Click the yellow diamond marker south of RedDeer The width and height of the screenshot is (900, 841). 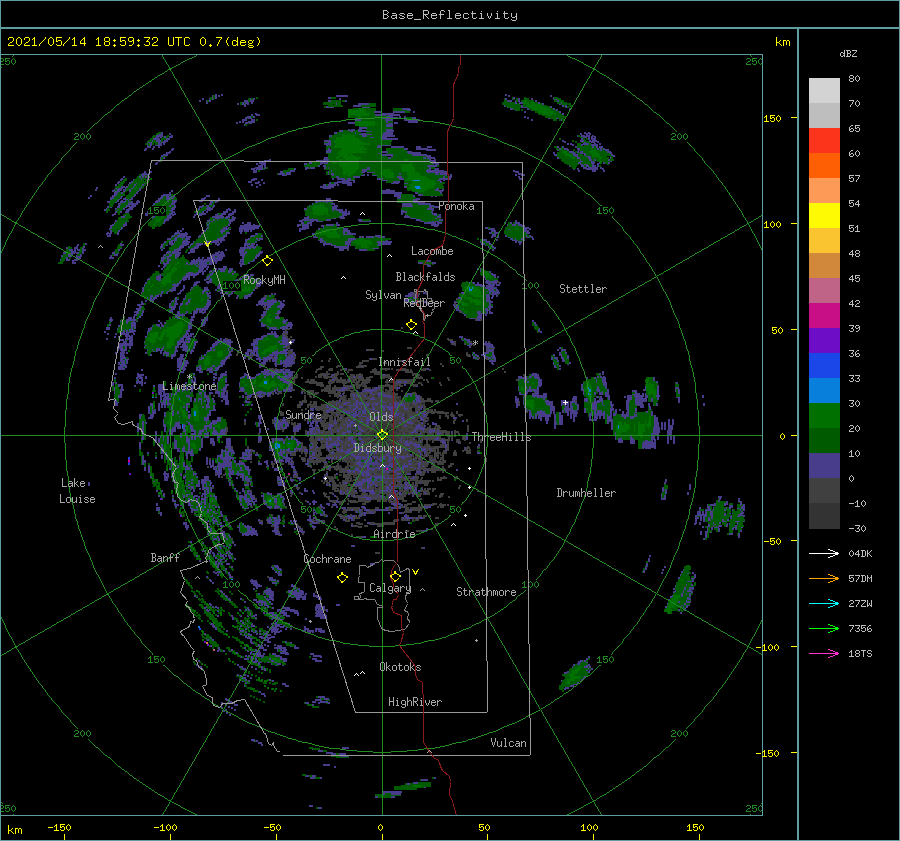point(411,325)
